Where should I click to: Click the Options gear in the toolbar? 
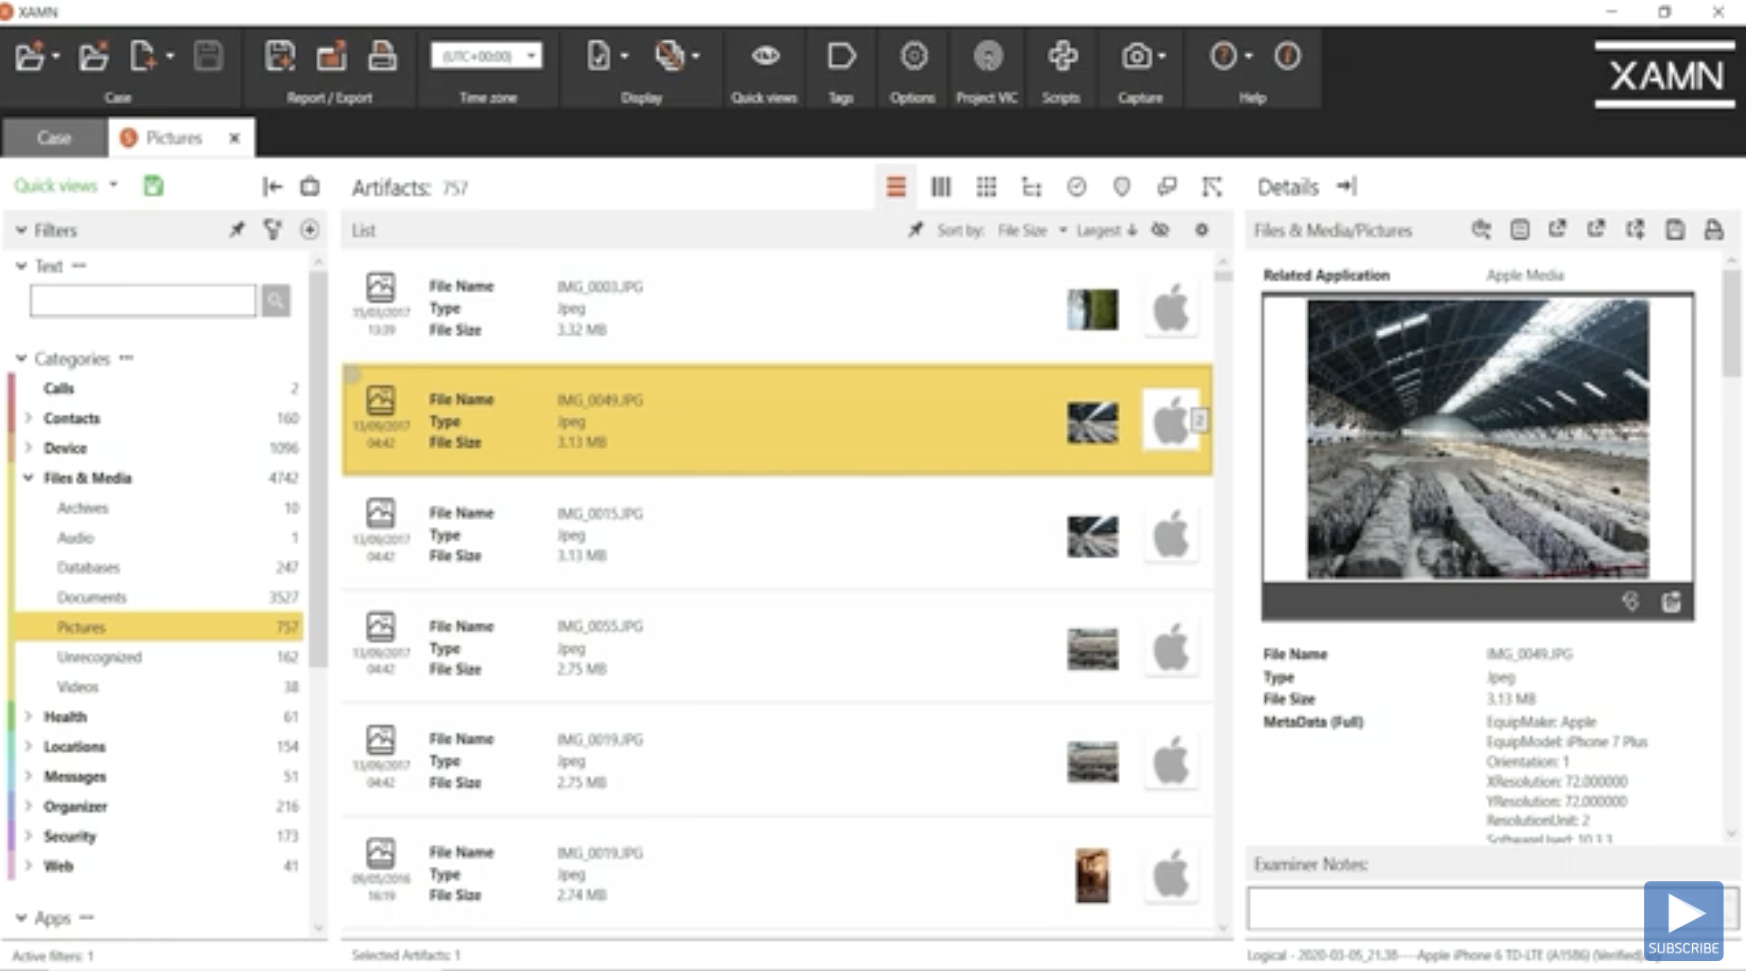click(912, 57)
